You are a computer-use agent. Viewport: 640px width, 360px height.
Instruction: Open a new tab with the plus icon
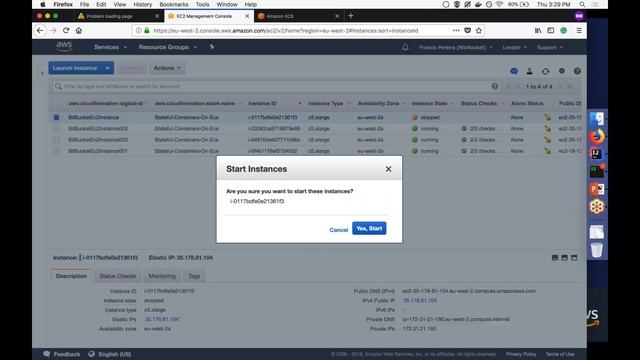(x=350, y=16)
